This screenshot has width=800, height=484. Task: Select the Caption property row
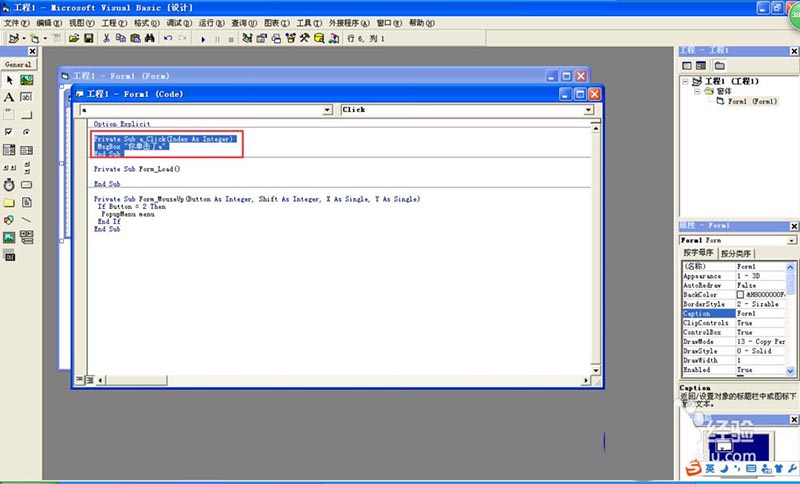734,314
